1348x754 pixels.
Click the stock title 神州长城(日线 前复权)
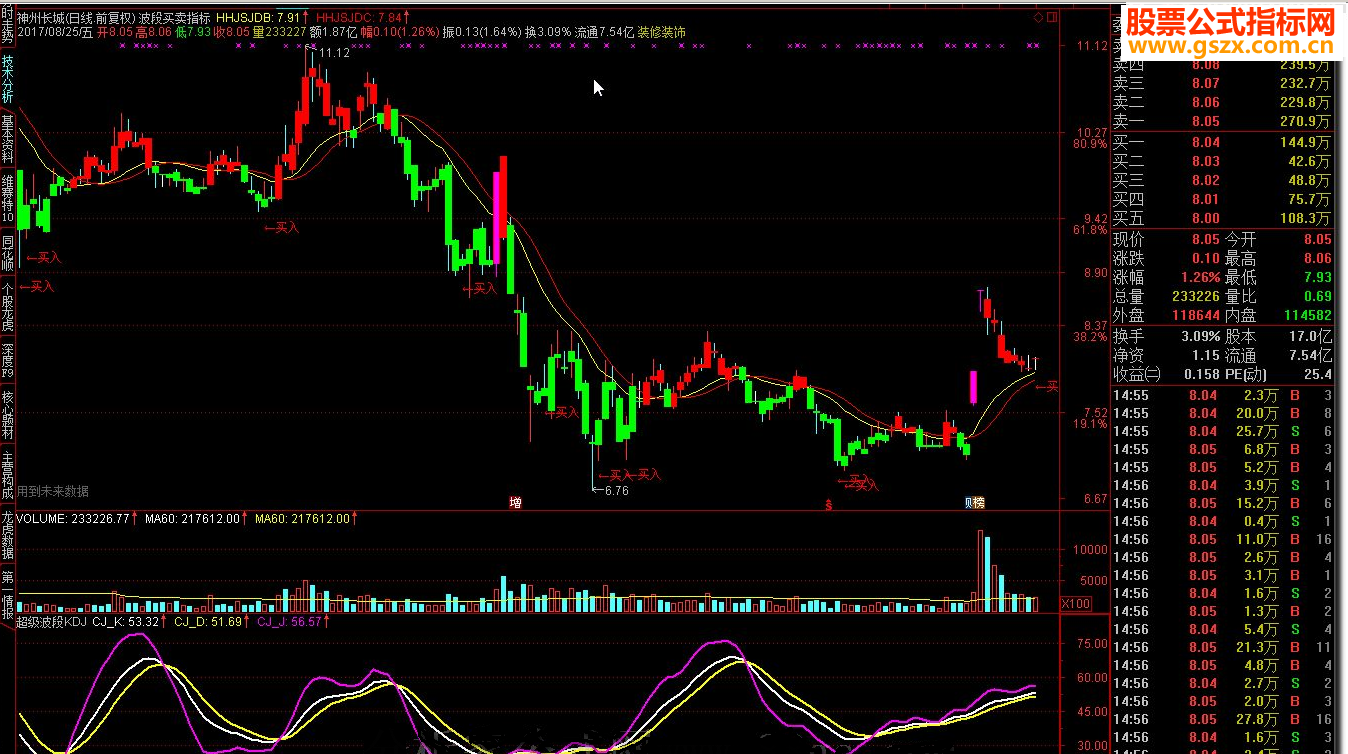[76, 18]
